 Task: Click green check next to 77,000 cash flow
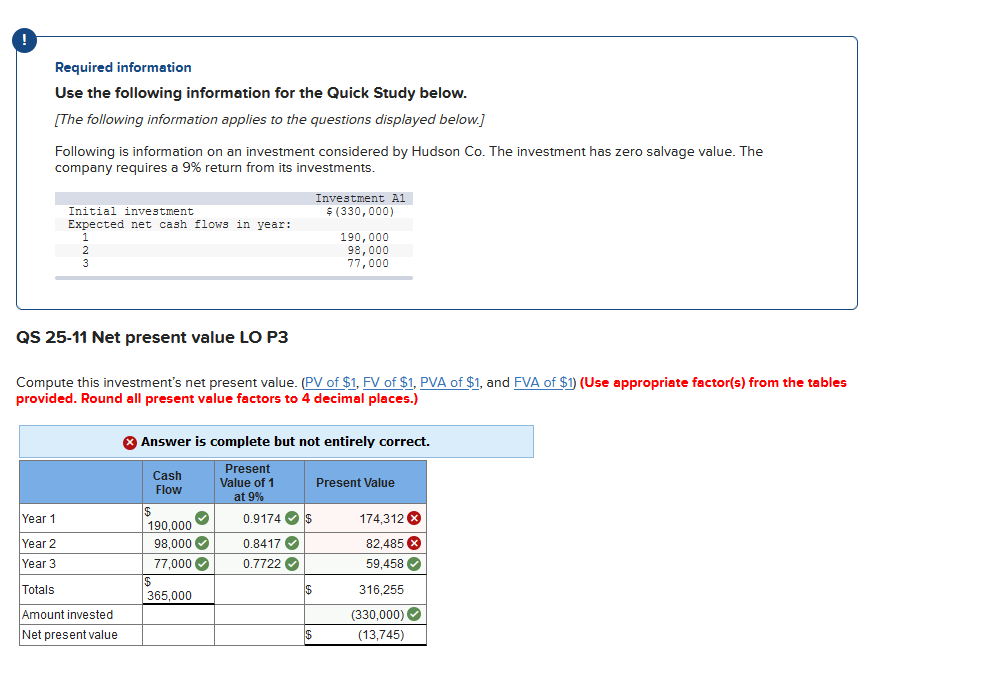[x=202, y=564]
